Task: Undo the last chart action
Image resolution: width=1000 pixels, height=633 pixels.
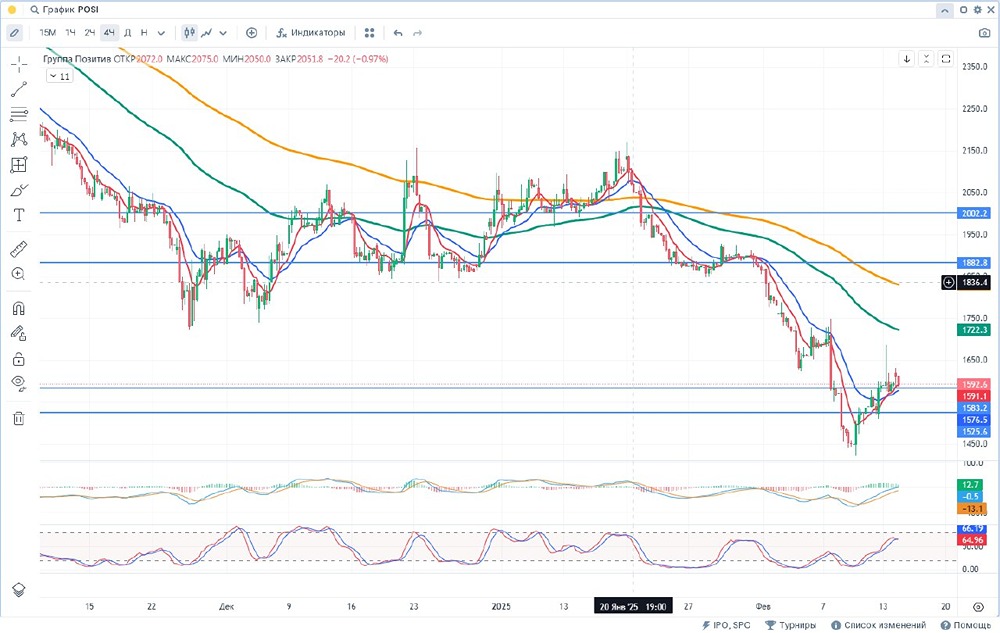Action: [x=398, y=33]
